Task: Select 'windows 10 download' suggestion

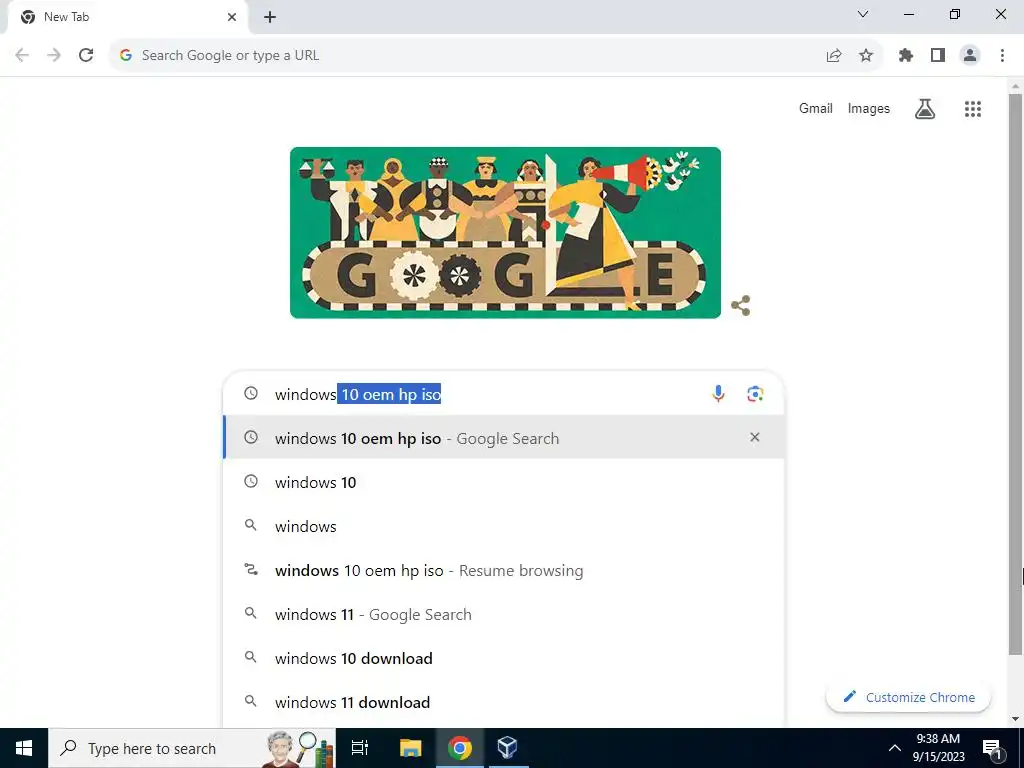Action: tap(504, 658)
